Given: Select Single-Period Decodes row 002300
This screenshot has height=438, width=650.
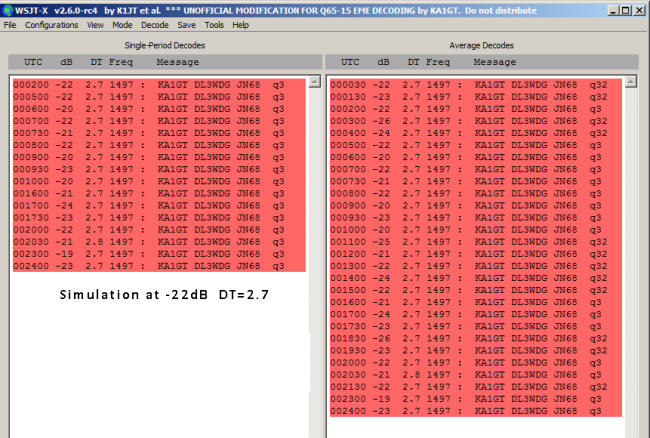Looking at the screenshot, I should (x=159, y=254).
